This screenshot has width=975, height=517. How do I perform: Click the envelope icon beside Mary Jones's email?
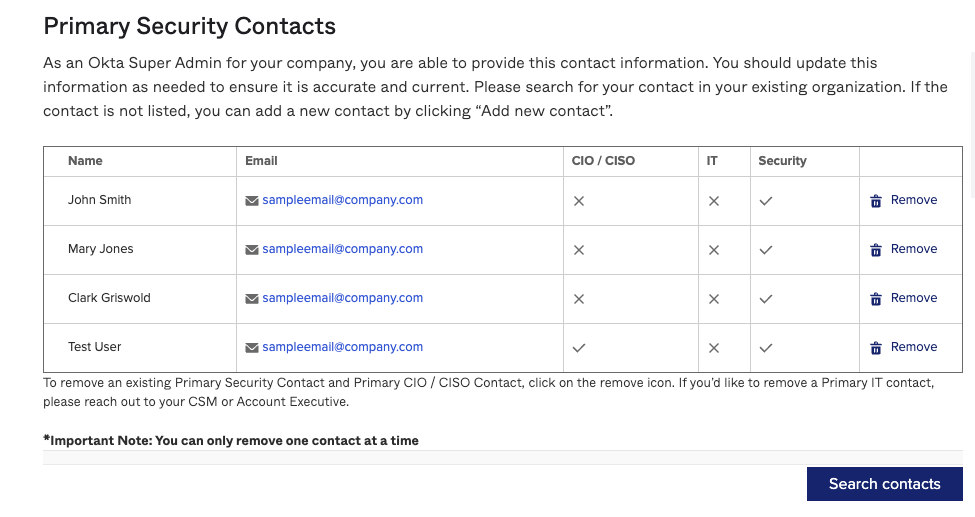coord(252,250)
